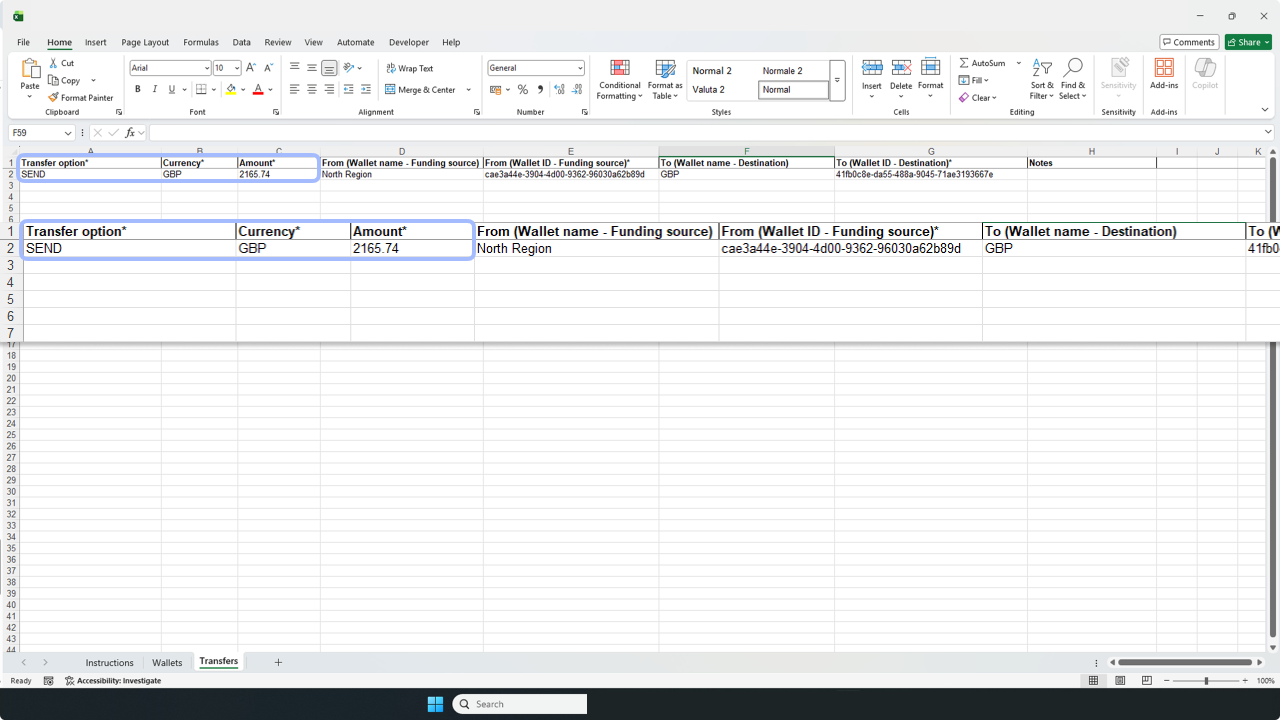Open the font size dropdown showing 10
The height and width of the screenshot is (720, 1280).
(x=237, y=68)
